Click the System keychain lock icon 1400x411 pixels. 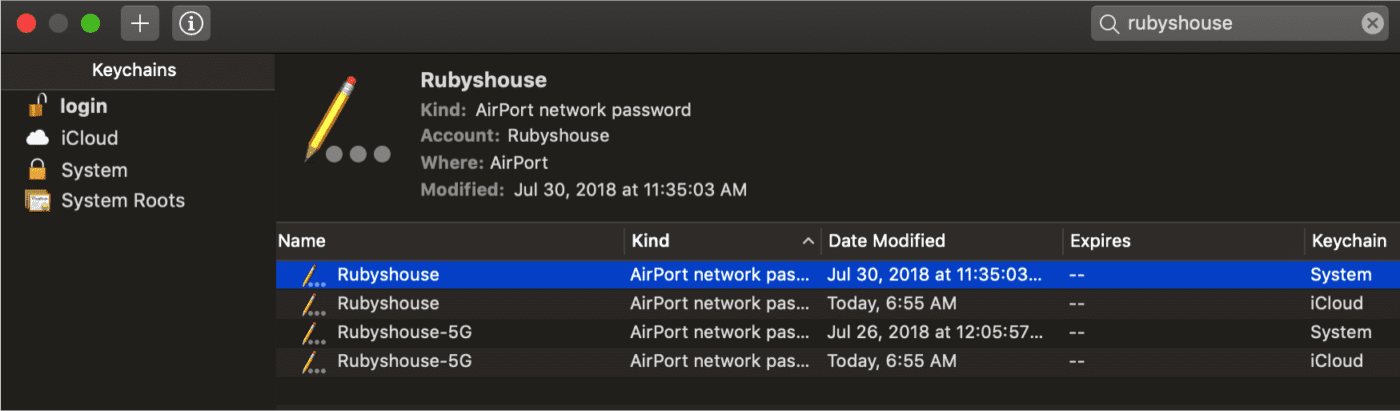pos(38,169)
